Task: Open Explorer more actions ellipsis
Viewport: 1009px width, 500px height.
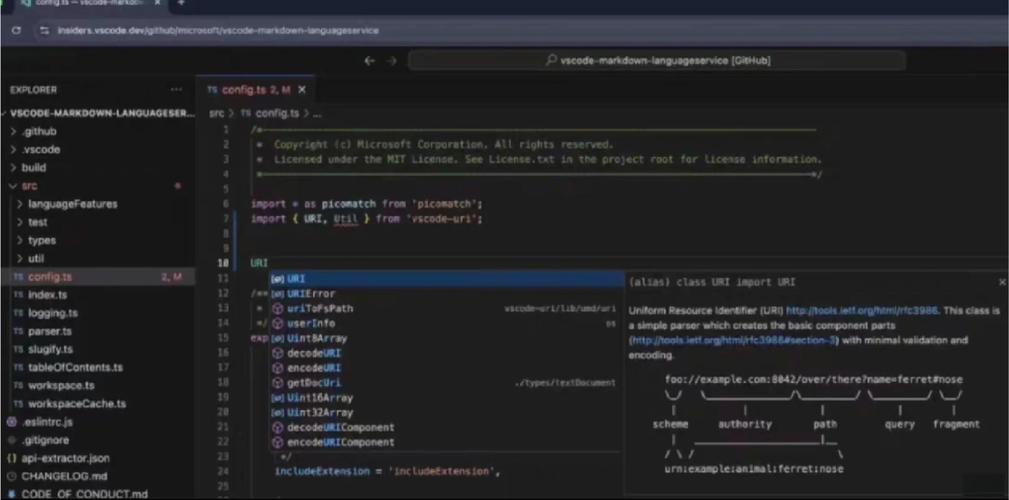Action: (176, 89)
